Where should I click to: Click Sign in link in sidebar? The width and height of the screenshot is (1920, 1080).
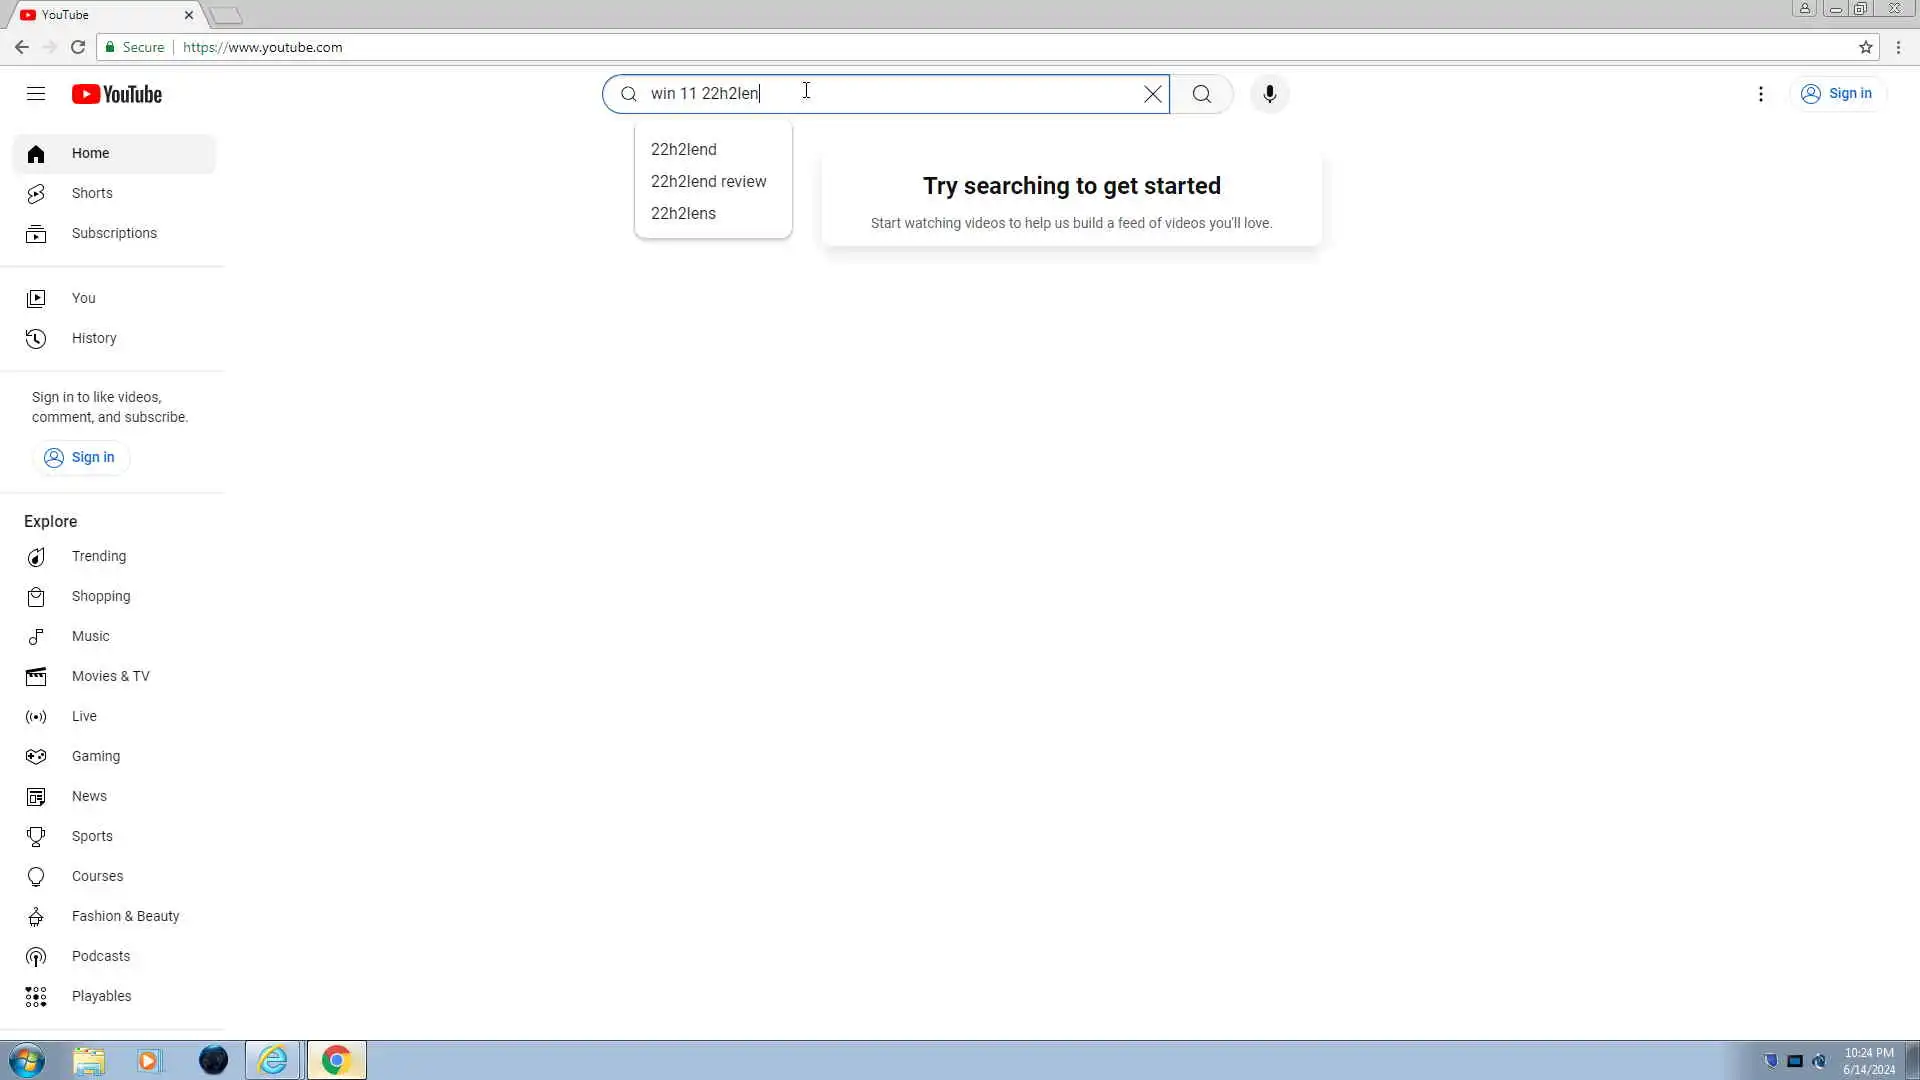[80, 457]
